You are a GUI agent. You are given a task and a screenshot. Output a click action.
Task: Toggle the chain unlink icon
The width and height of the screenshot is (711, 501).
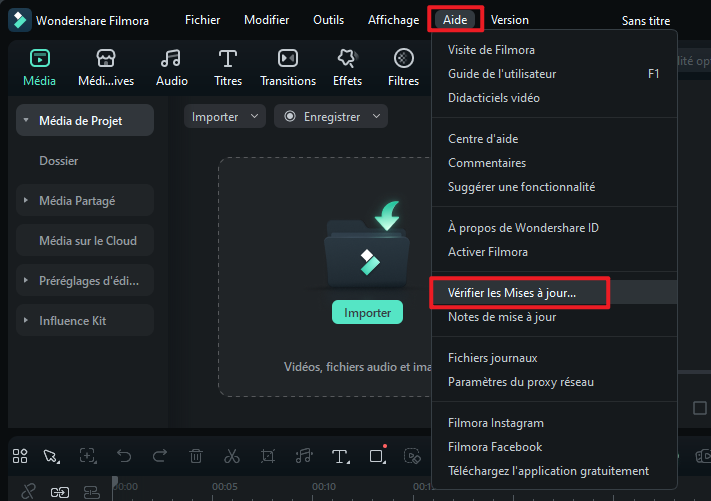coord(28,491)
